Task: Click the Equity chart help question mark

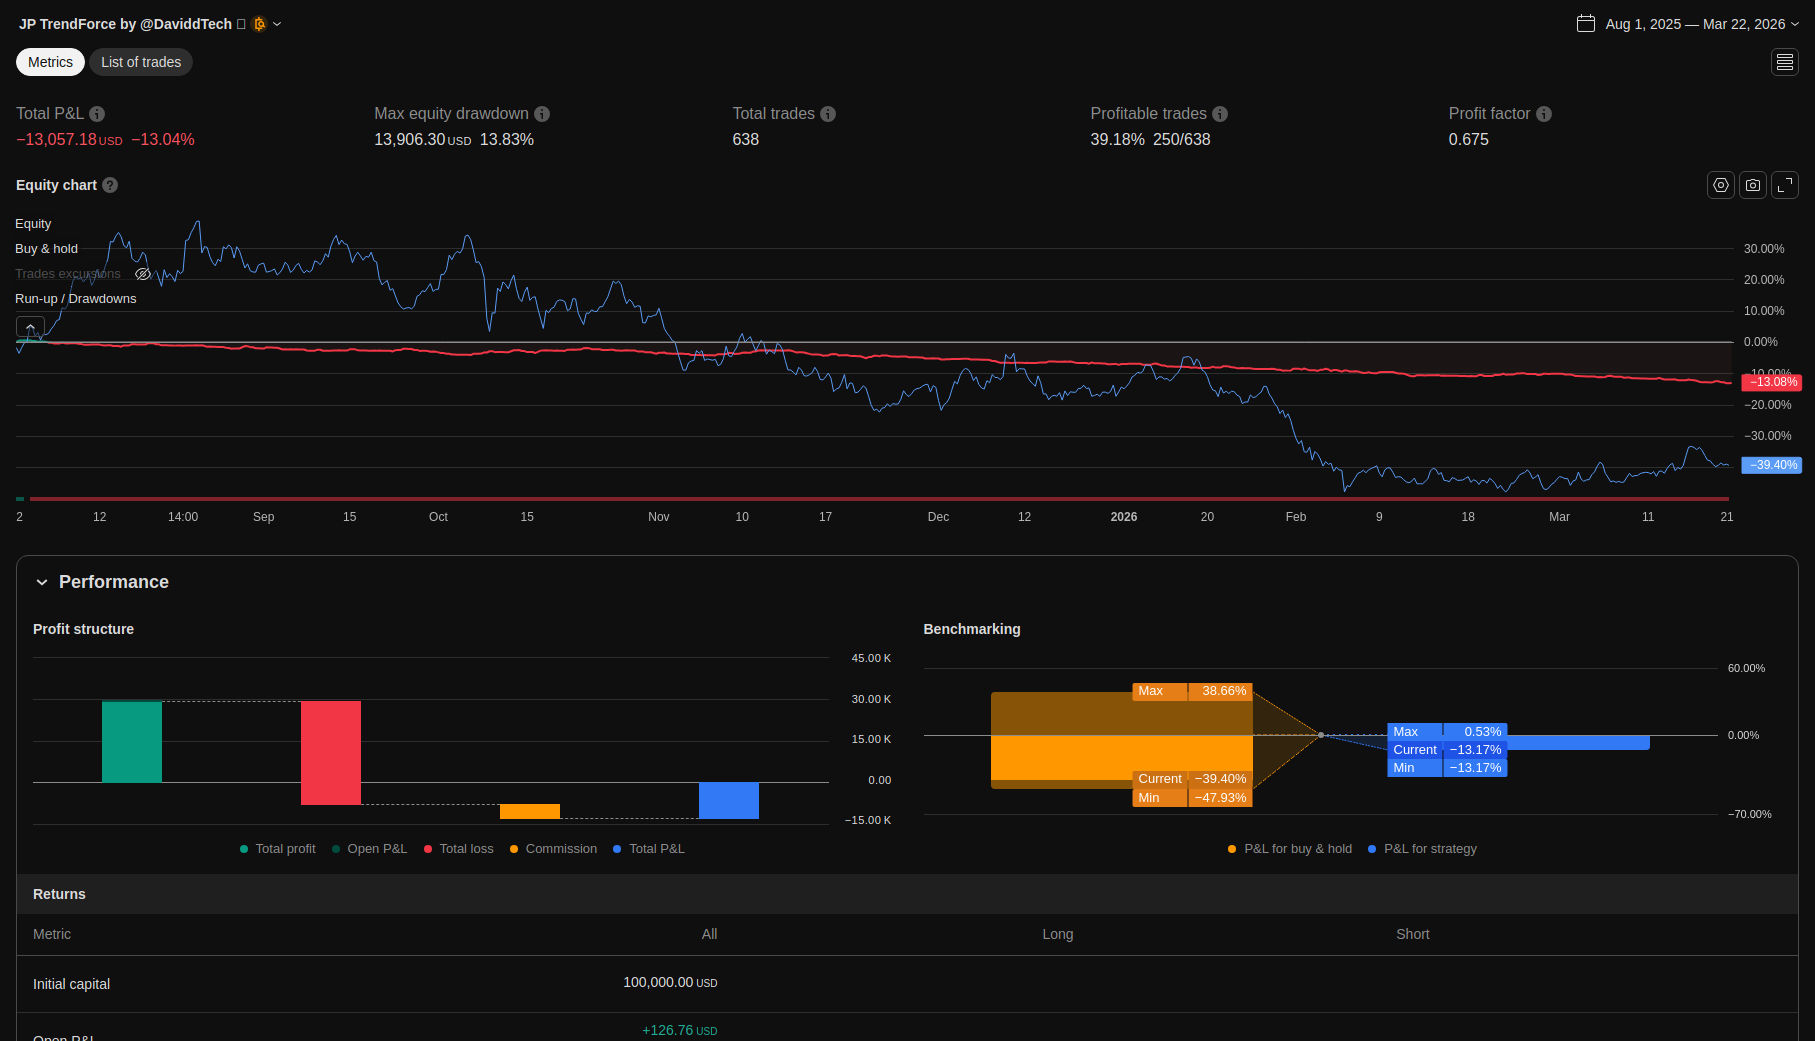Action: click(110, 185)
